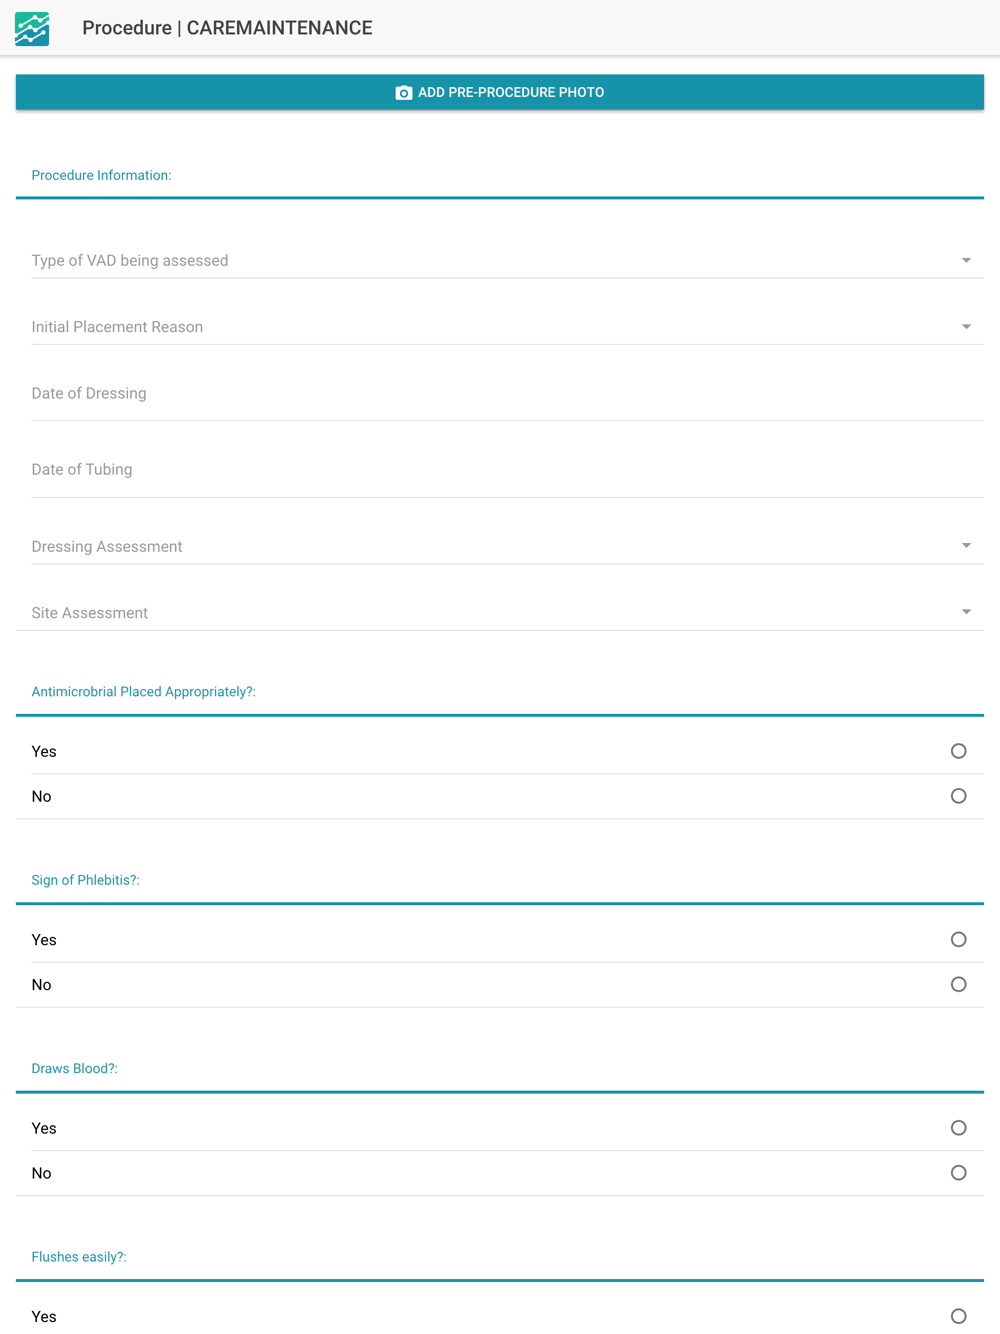Choose No for Draws Blood
Image resolution: width=1000 pixels, height=1334 pixels.
958,1173
